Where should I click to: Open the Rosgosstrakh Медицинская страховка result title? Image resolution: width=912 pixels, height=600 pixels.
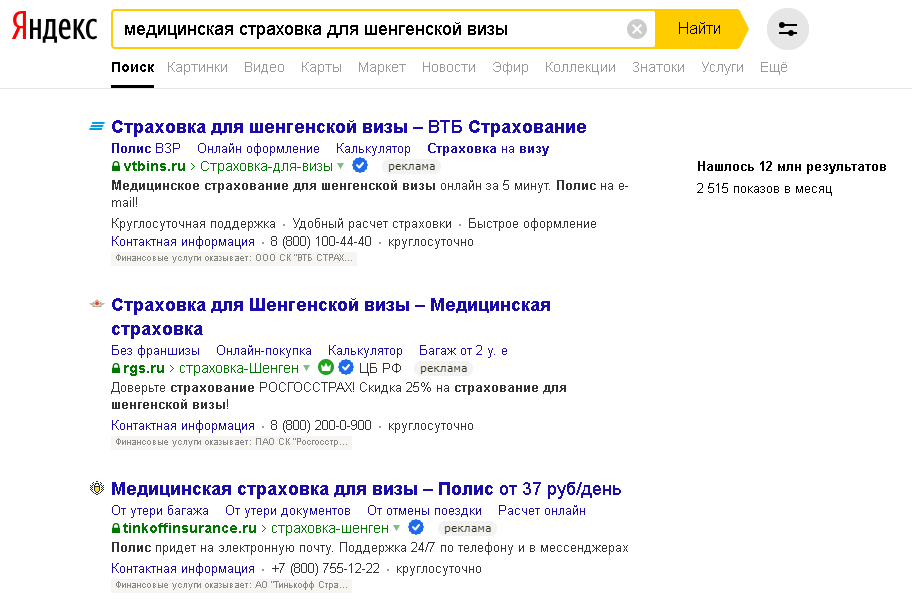(x=331, y=317)
